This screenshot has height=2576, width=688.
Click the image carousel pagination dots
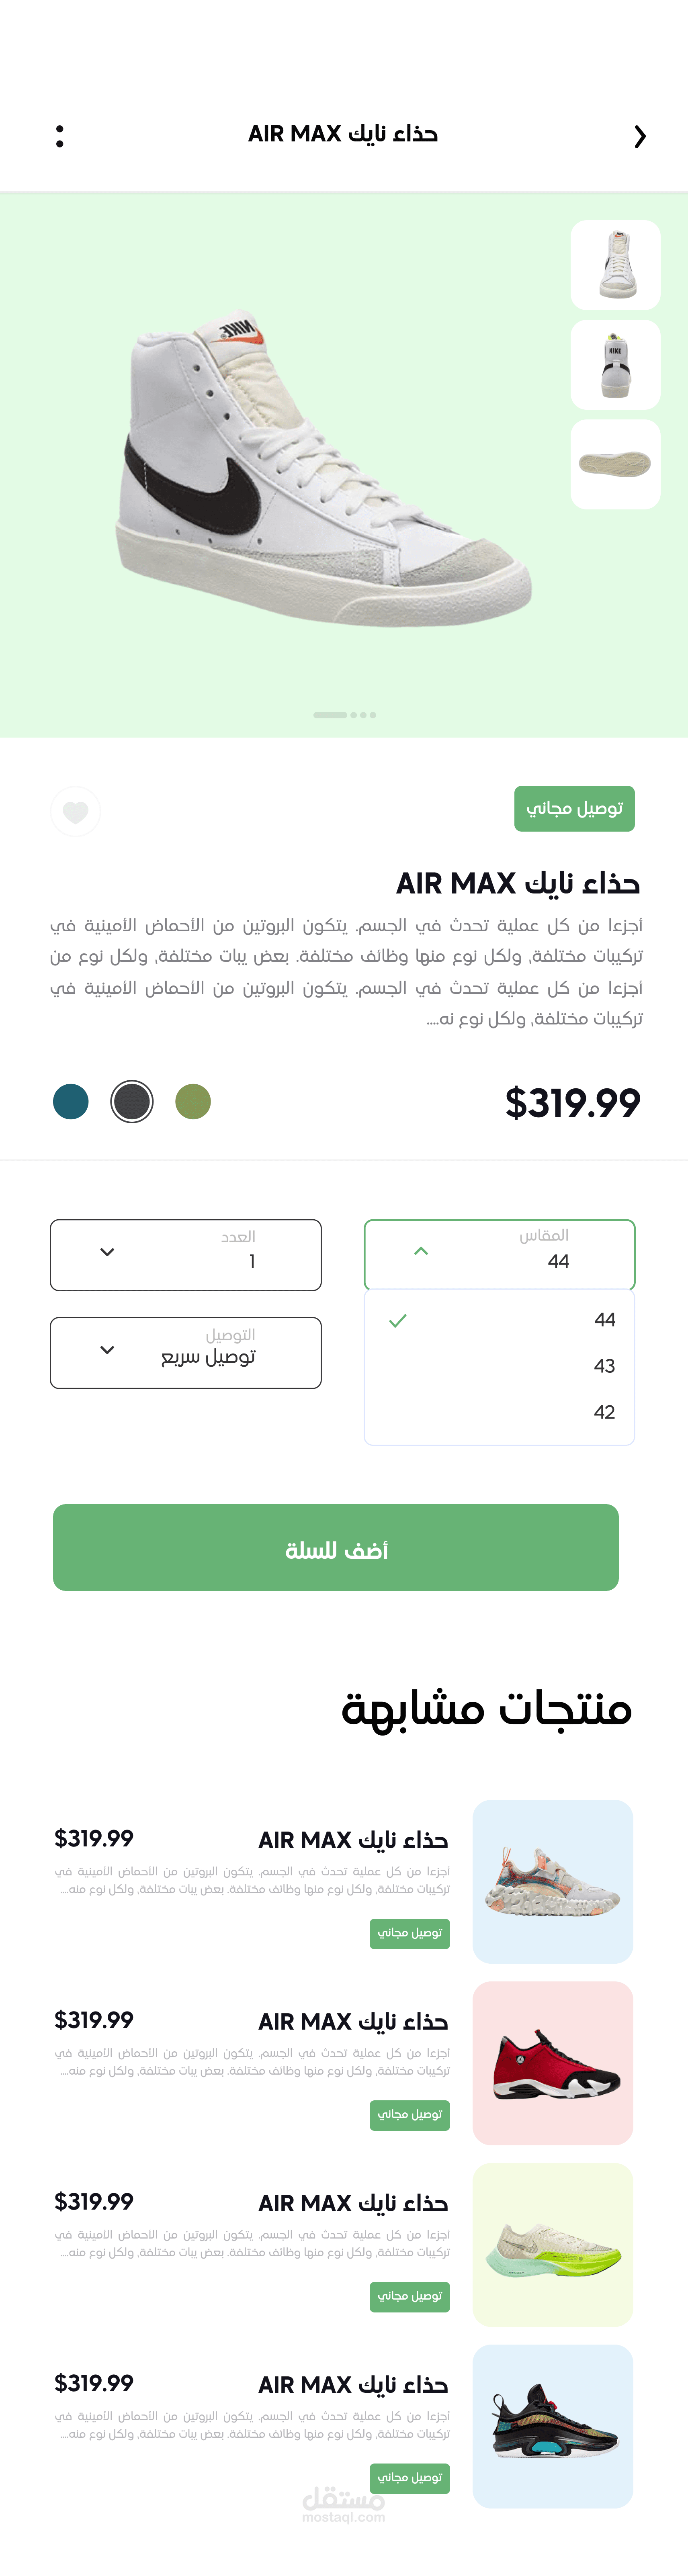(x=345, y=715)
